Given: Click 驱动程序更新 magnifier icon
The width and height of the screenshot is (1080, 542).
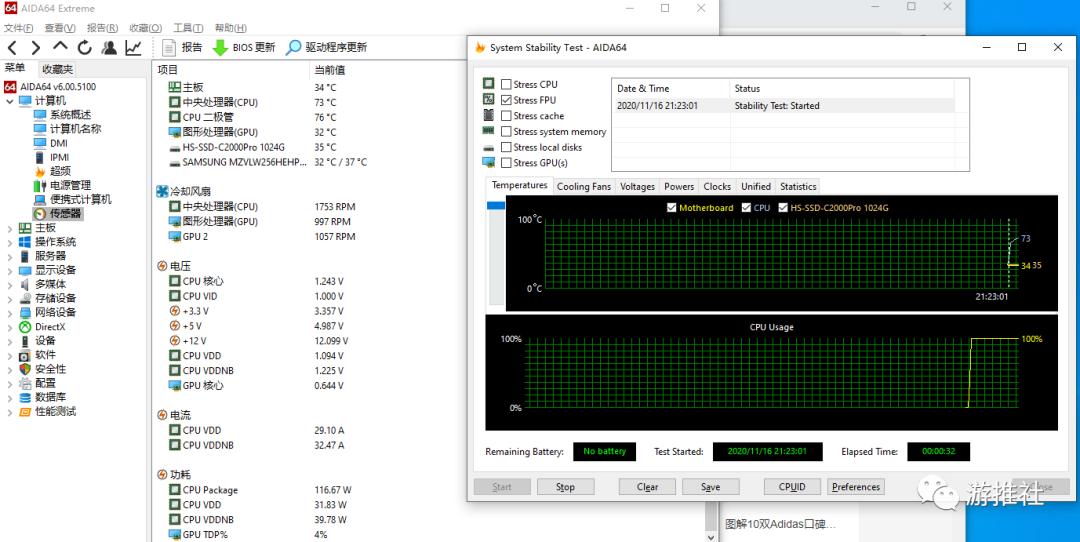Looking at the screenshot, I should [x=294, y=48].
